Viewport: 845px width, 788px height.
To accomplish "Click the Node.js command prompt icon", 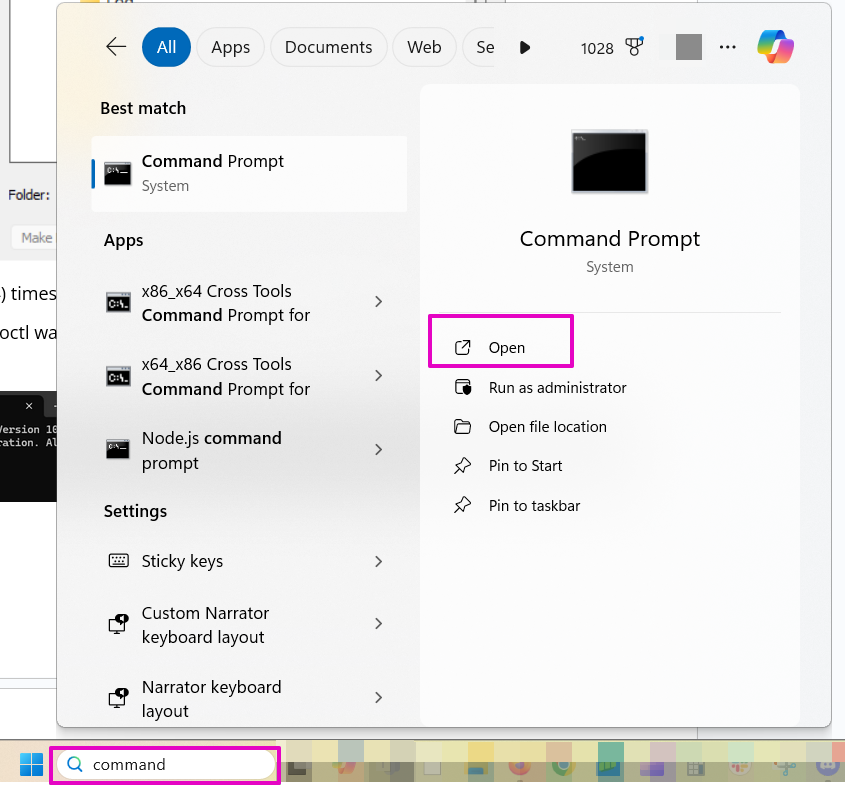I will [118, 448].
